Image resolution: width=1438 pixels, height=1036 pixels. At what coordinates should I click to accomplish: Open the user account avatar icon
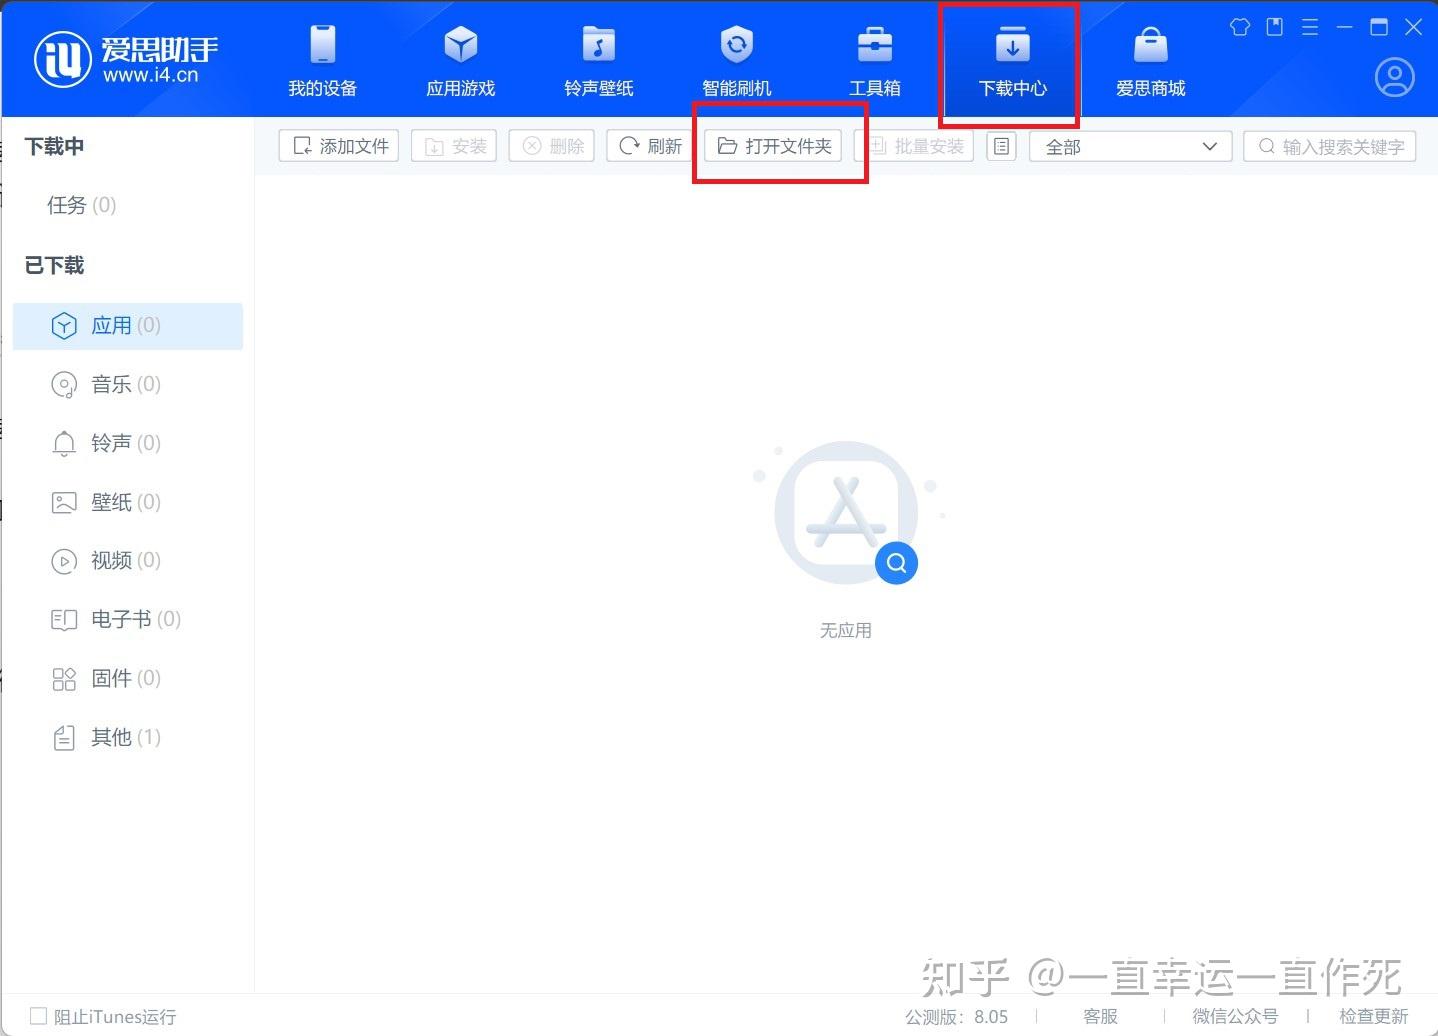click(1394, 77)
